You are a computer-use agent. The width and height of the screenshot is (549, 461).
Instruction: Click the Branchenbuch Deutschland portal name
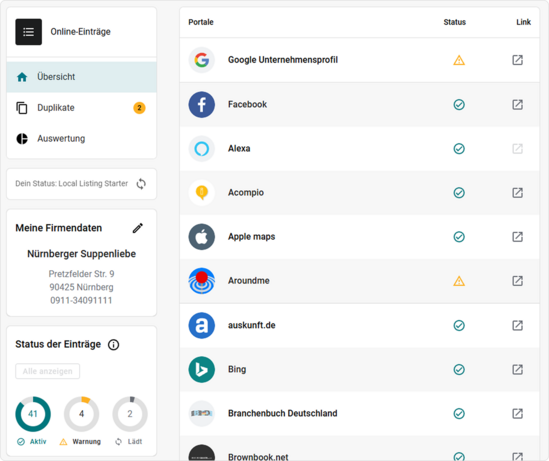[283, 413]
